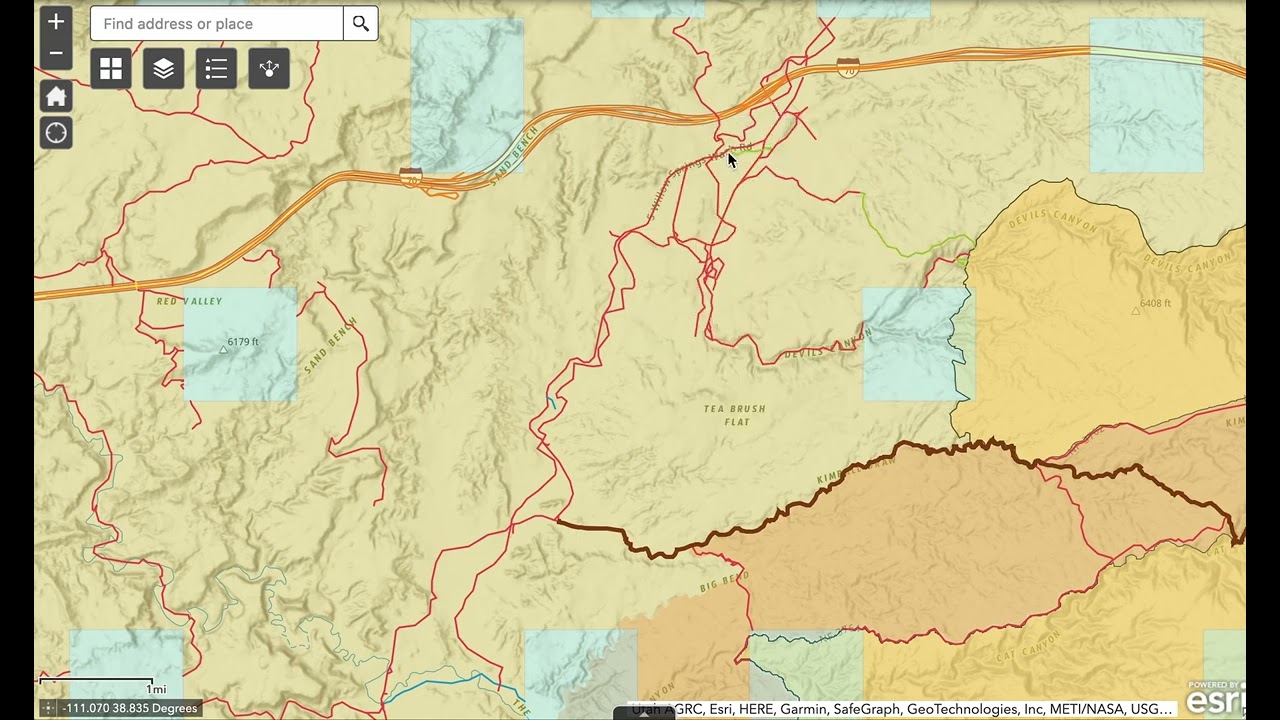The width and height of the screenshot is (1280, 720).
Task: Zoom out of the map
Action: pyautogui.click(x=56, y=54)
